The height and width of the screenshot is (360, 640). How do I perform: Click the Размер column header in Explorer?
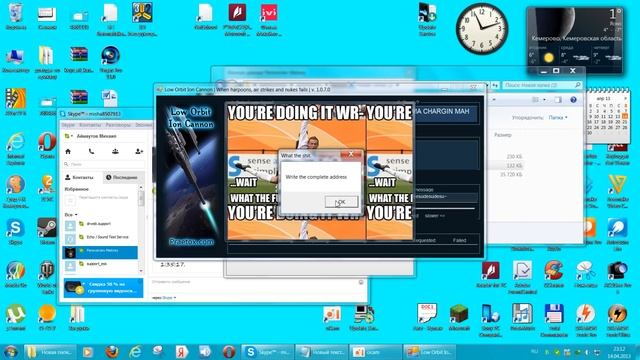[x=503, y=135]
